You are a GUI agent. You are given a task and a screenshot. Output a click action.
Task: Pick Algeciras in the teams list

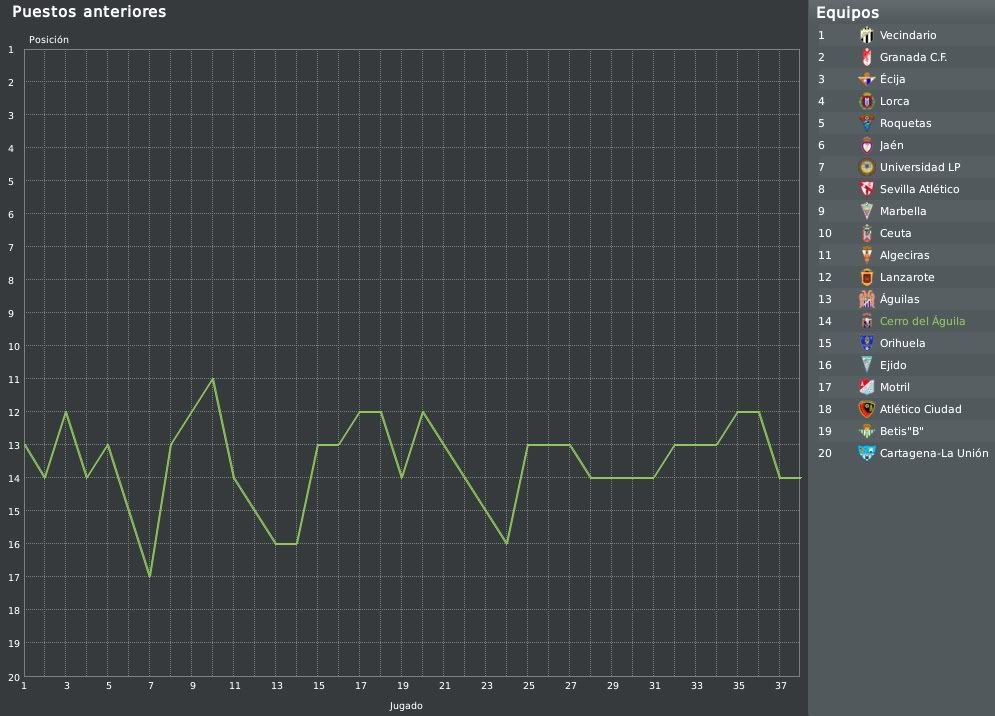click(904, 255)
